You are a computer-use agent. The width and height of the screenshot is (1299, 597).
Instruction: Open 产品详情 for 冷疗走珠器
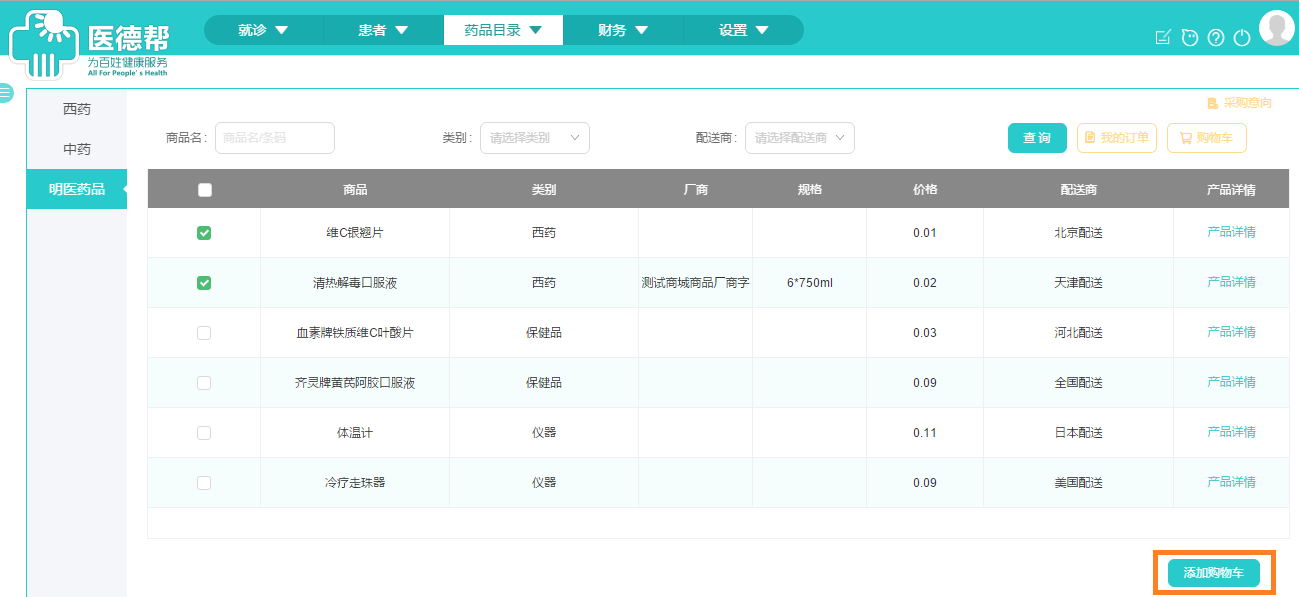(1231, 482)
